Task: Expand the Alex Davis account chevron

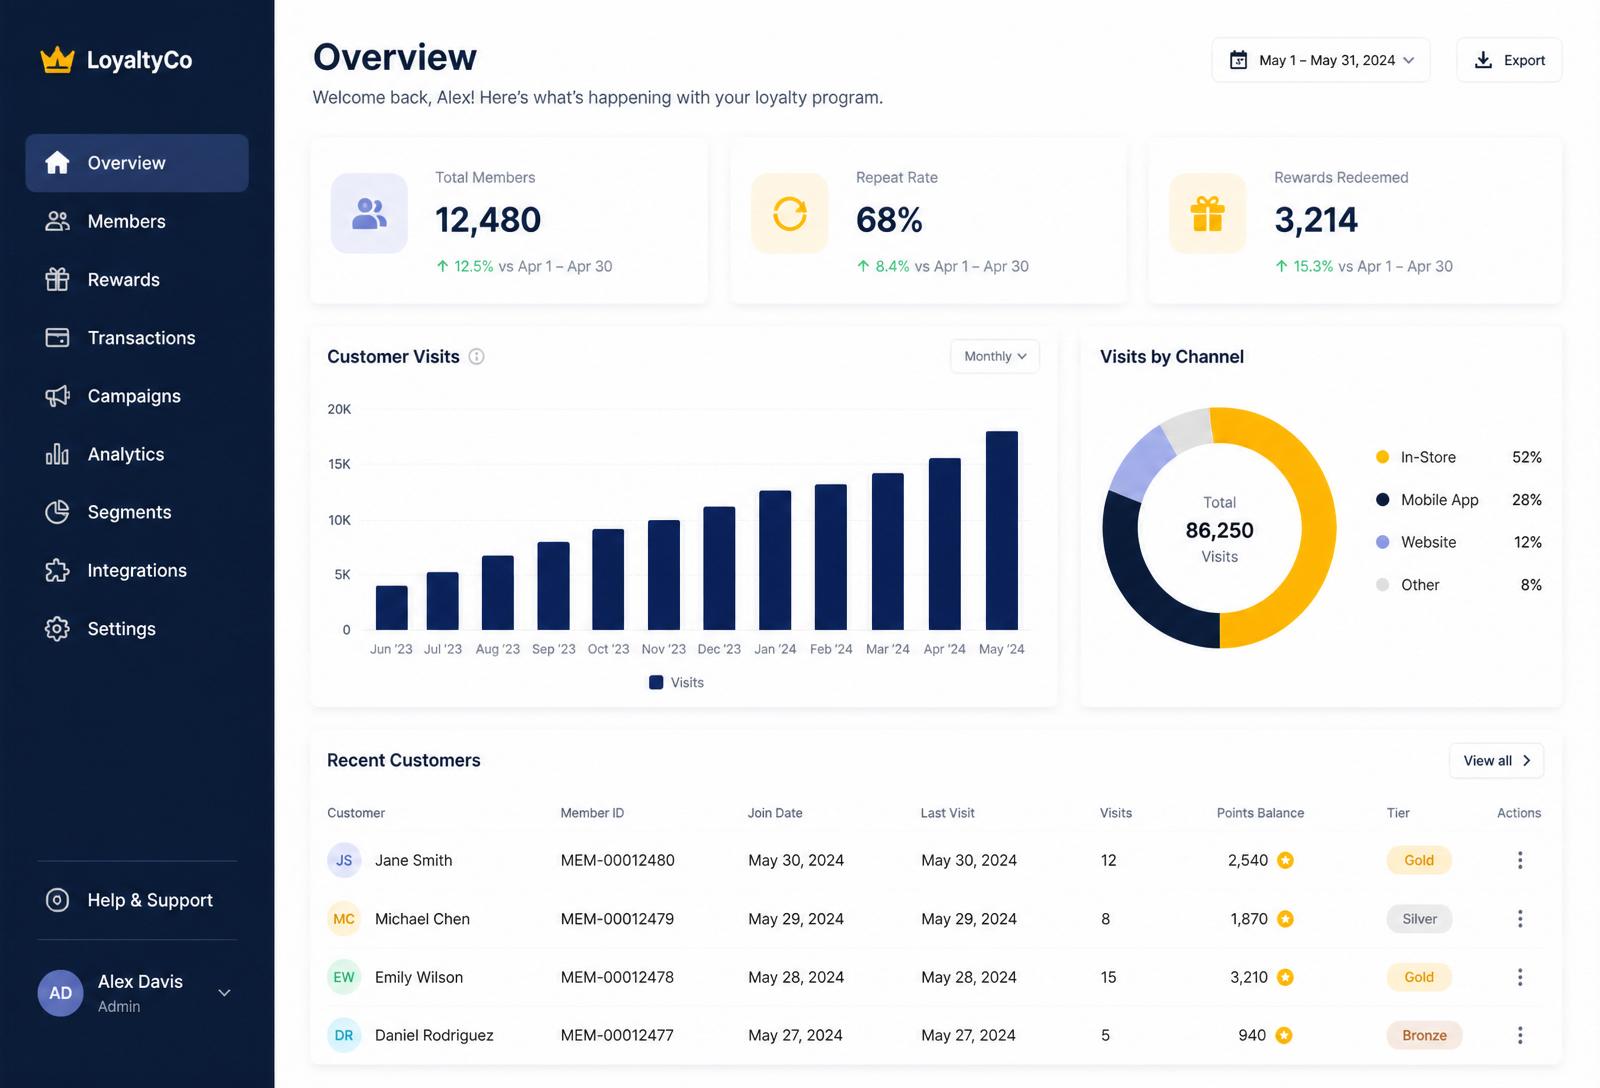Action: click(x=224, y=993)
